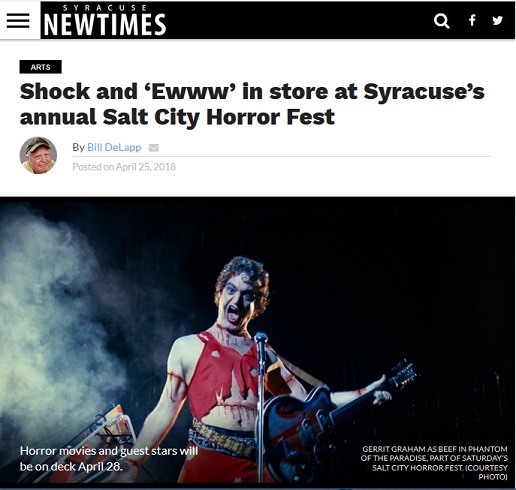Open the hamburger navigation menu
The height and width of the screenshot is (490, 516).
[18, 21]
